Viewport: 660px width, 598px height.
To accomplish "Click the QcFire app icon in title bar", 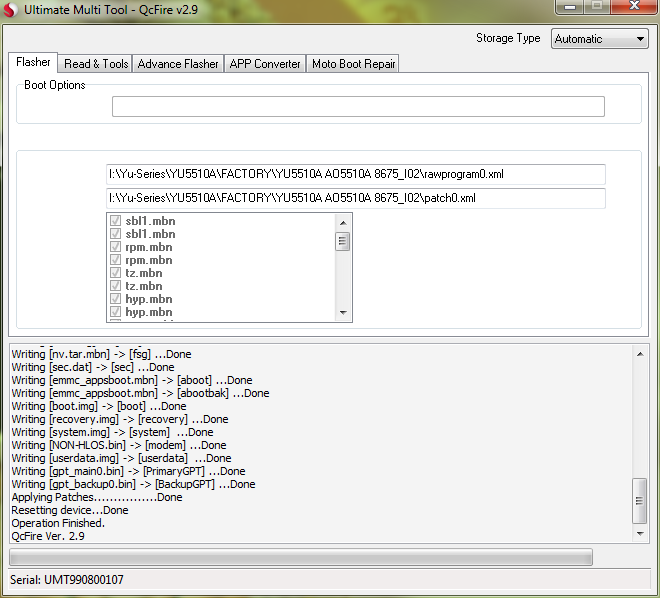I will click(10, 9).
